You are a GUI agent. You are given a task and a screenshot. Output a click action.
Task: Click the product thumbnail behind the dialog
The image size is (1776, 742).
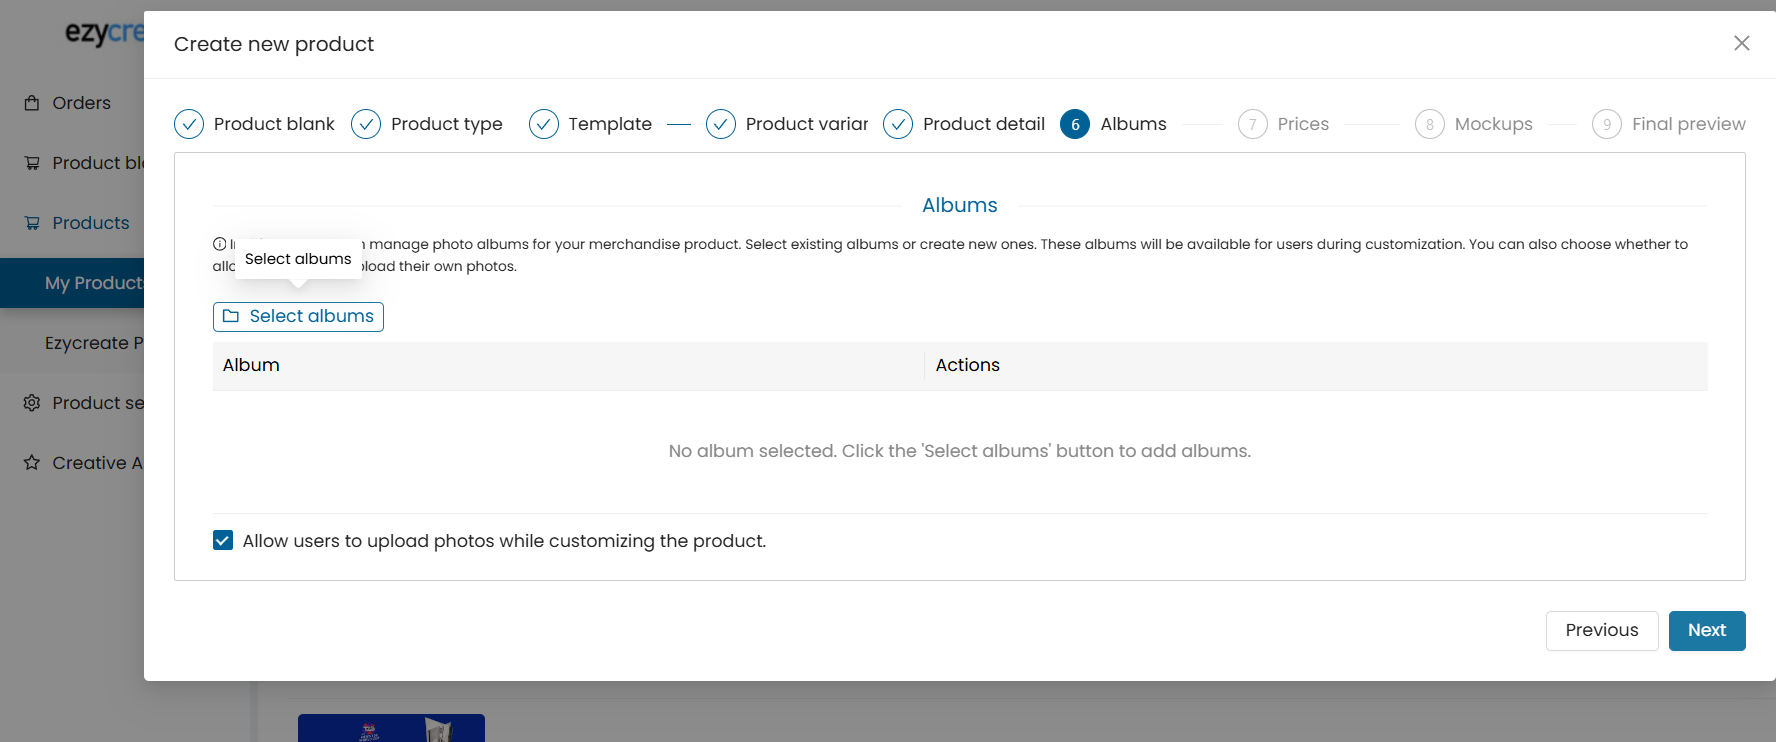click(391, 728)
